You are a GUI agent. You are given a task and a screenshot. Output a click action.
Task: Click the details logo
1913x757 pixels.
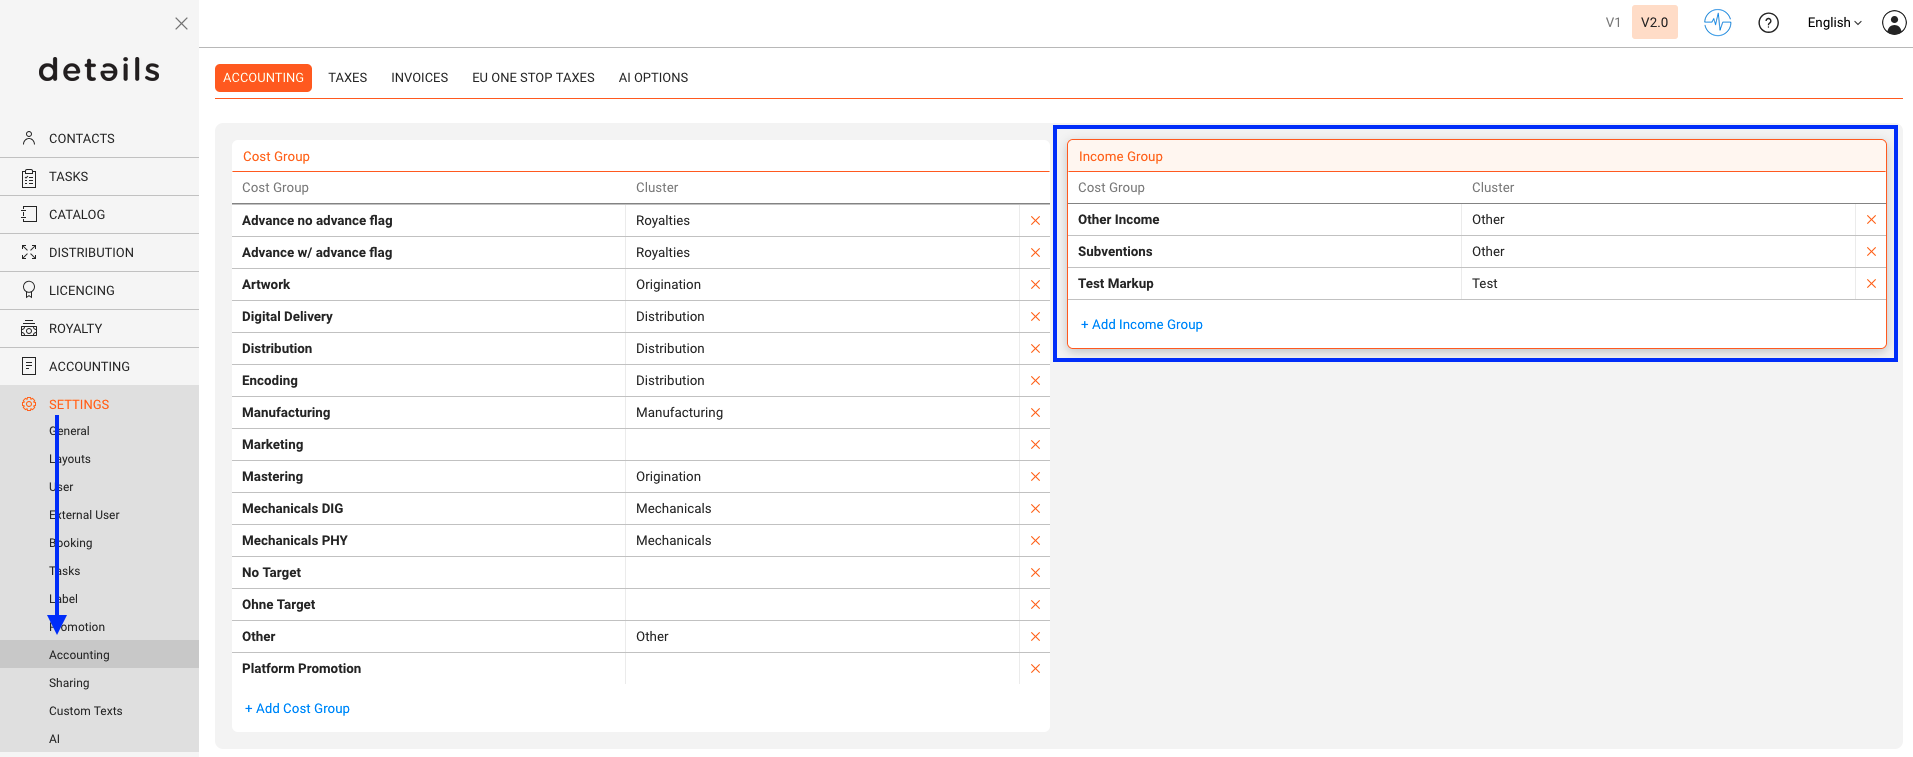pos(99,70)
